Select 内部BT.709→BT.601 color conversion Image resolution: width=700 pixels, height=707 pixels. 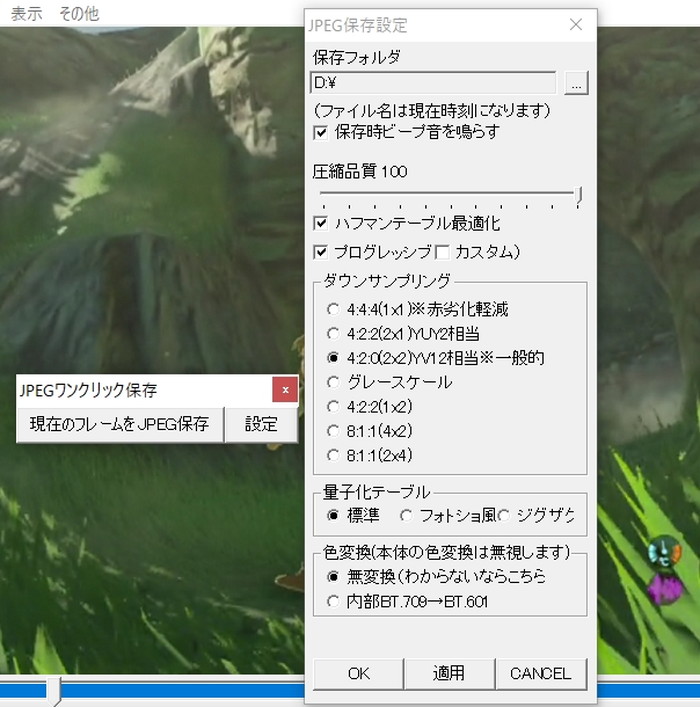(x=407, y=601)
